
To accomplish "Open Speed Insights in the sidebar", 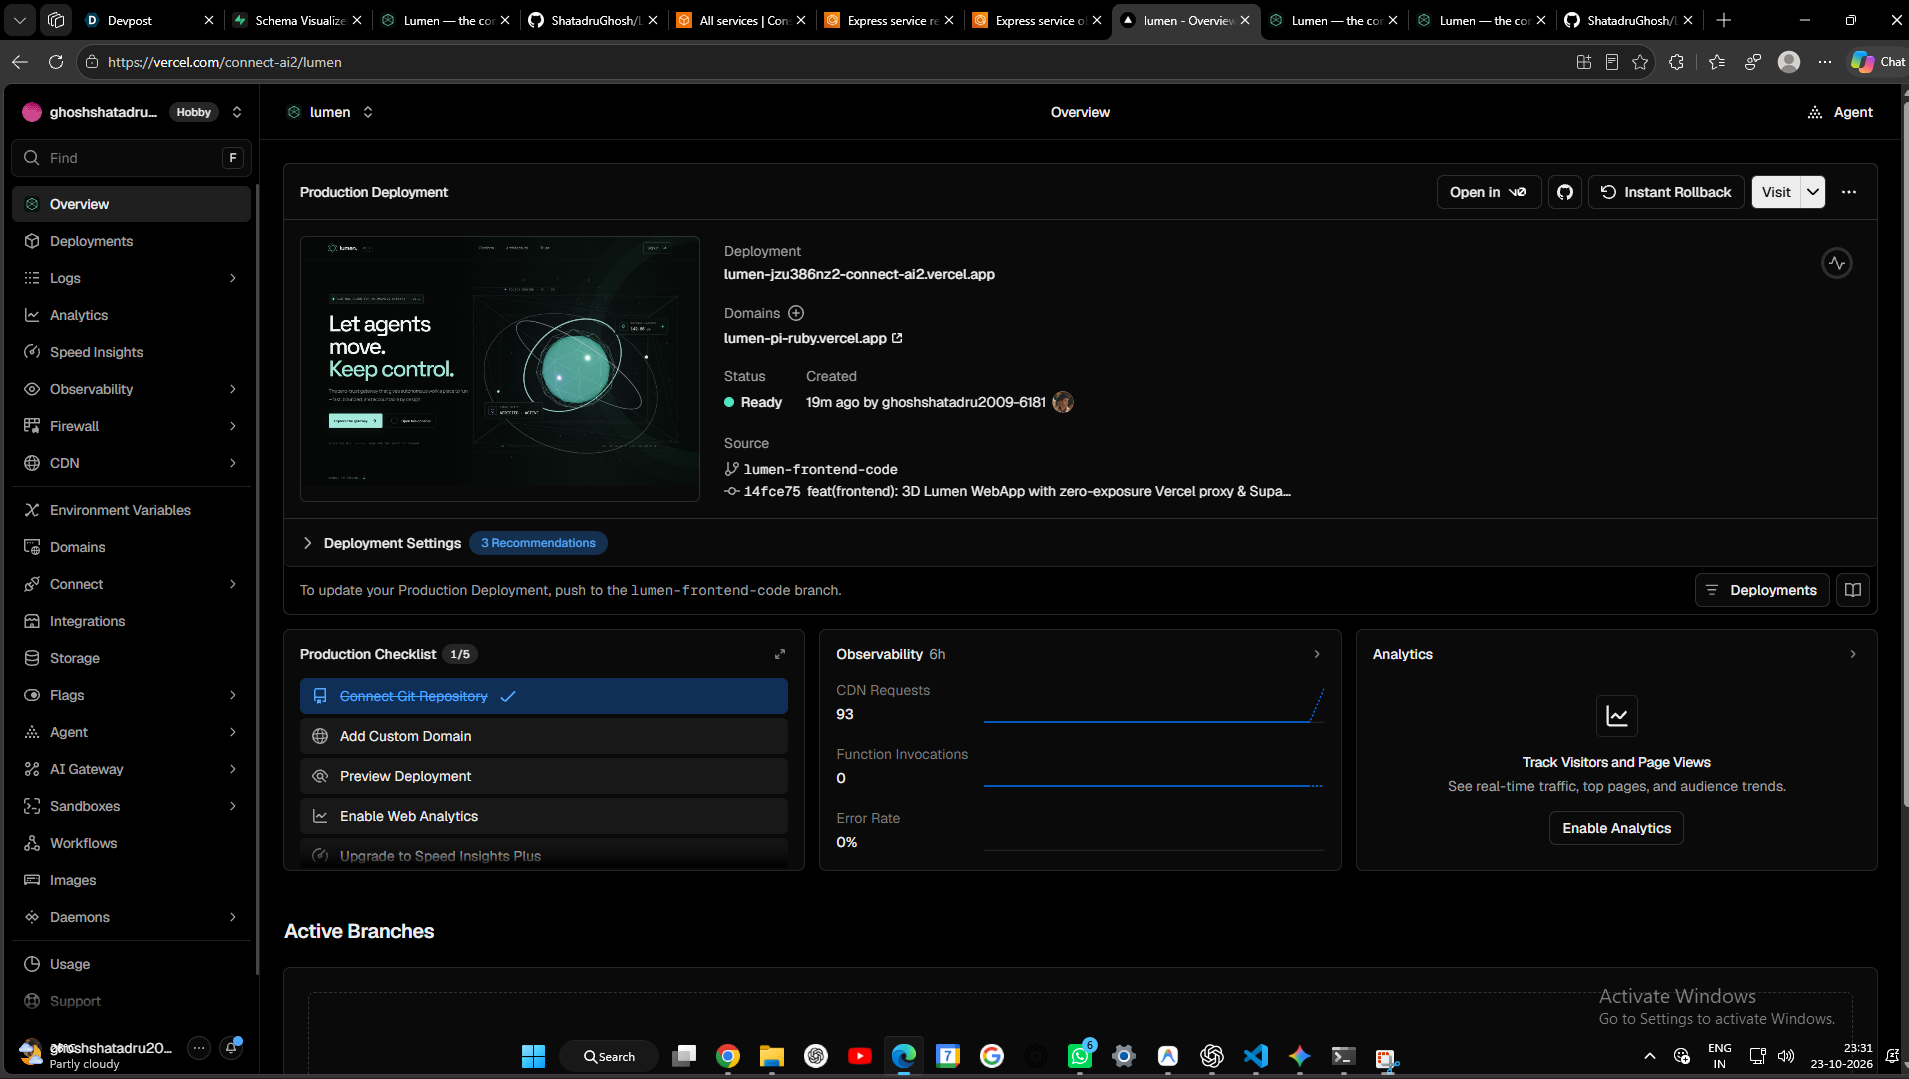I will click(131, 352).
